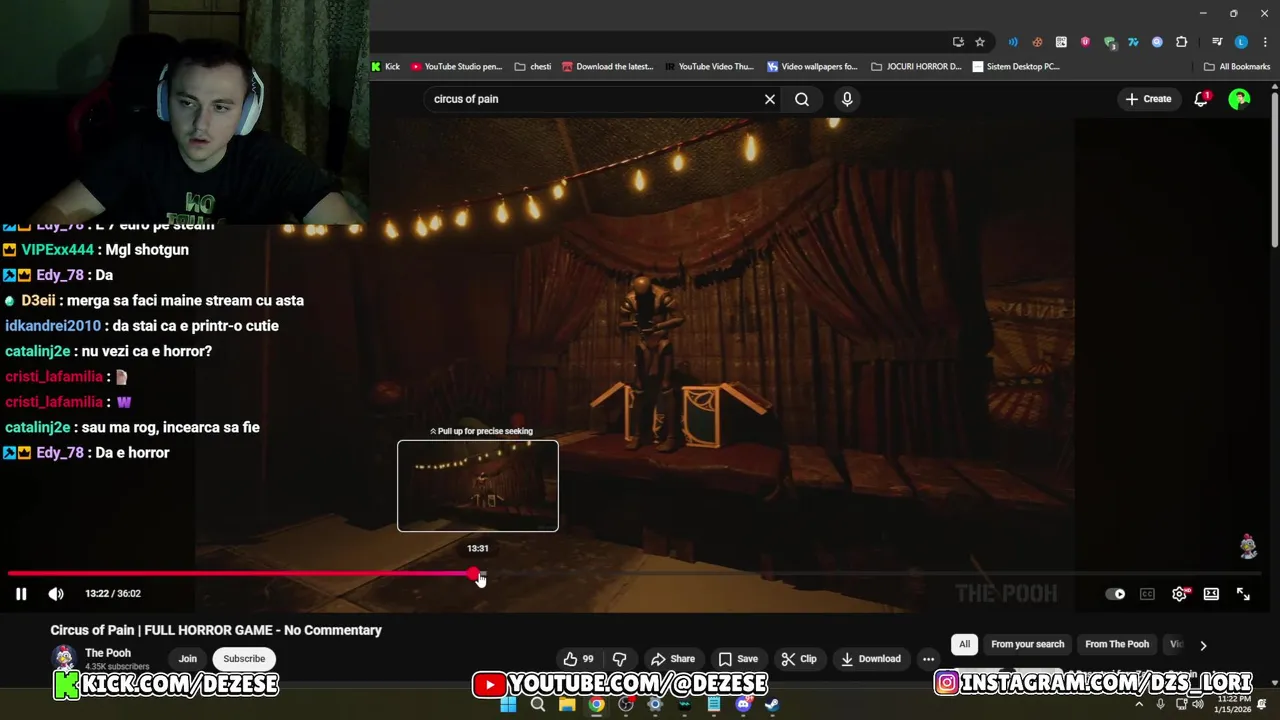Mute the video with the volume icon
The width and height of the screenshot is (1280, 720).
56,594
